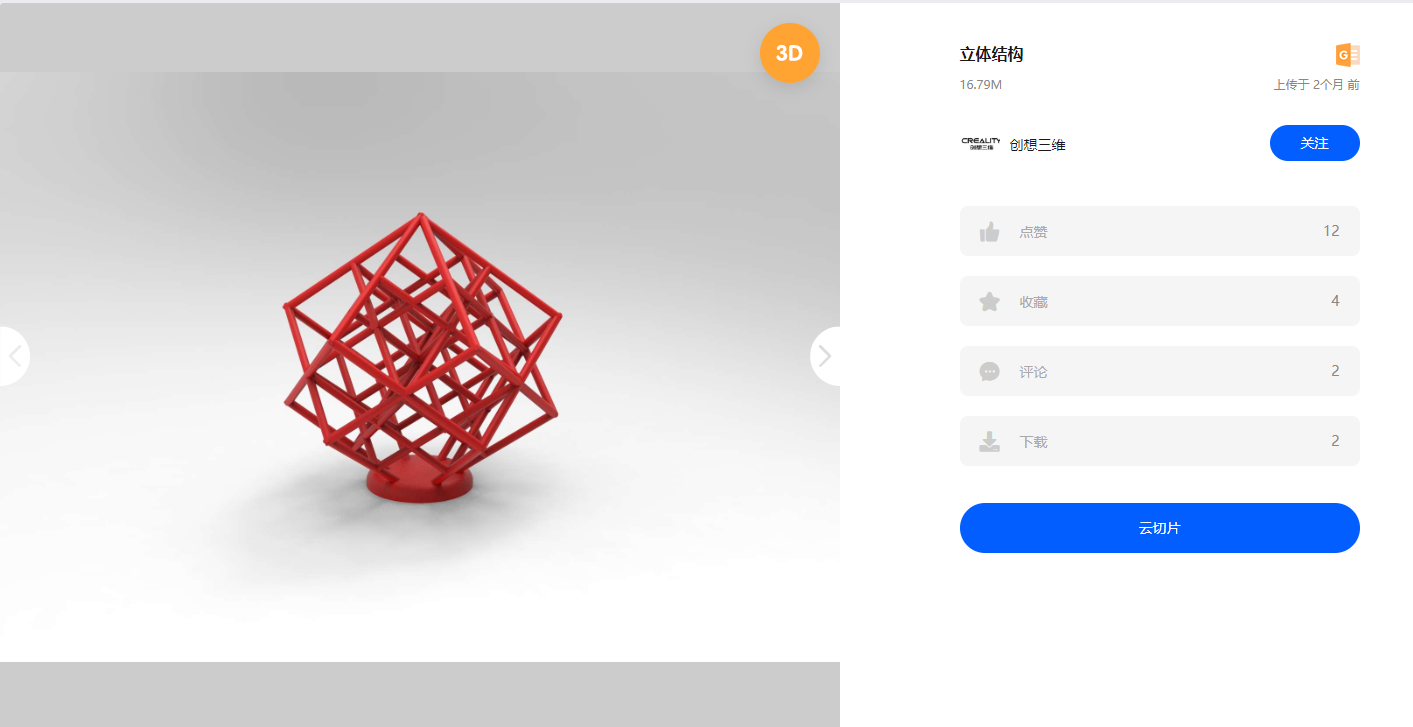Viewport: 1413px width, 727px height.
Task: Click the orange 3D view badge
Action: 790,53
